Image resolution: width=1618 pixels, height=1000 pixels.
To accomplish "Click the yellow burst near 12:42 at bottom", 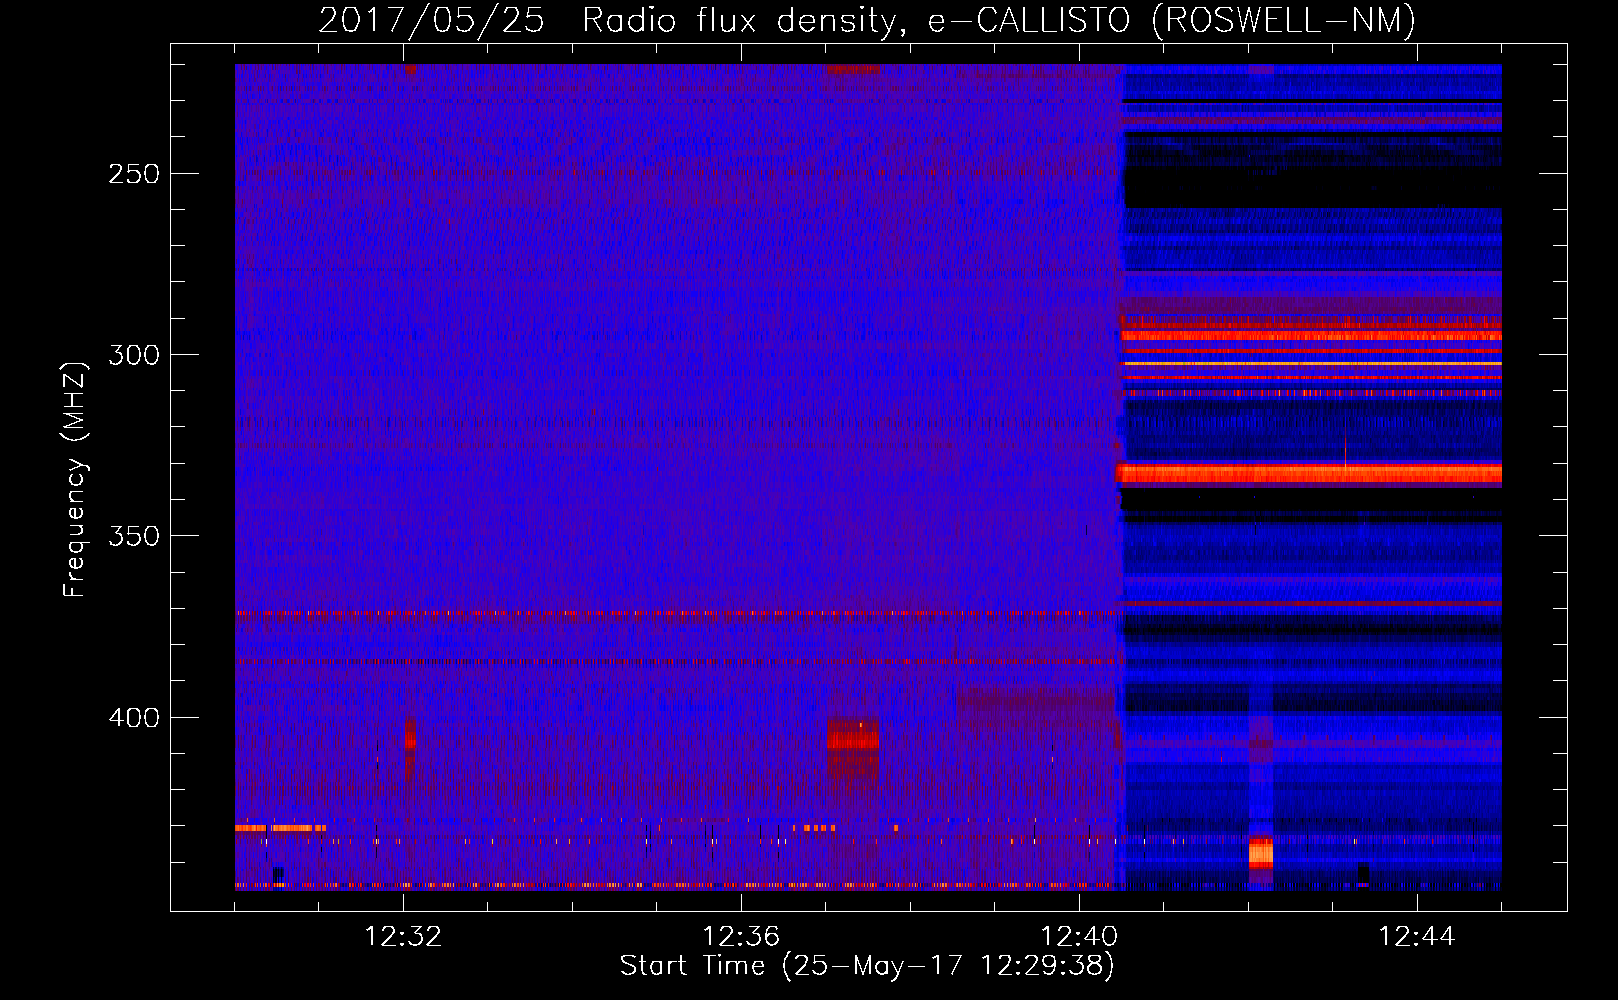I will pos(1261,854).
